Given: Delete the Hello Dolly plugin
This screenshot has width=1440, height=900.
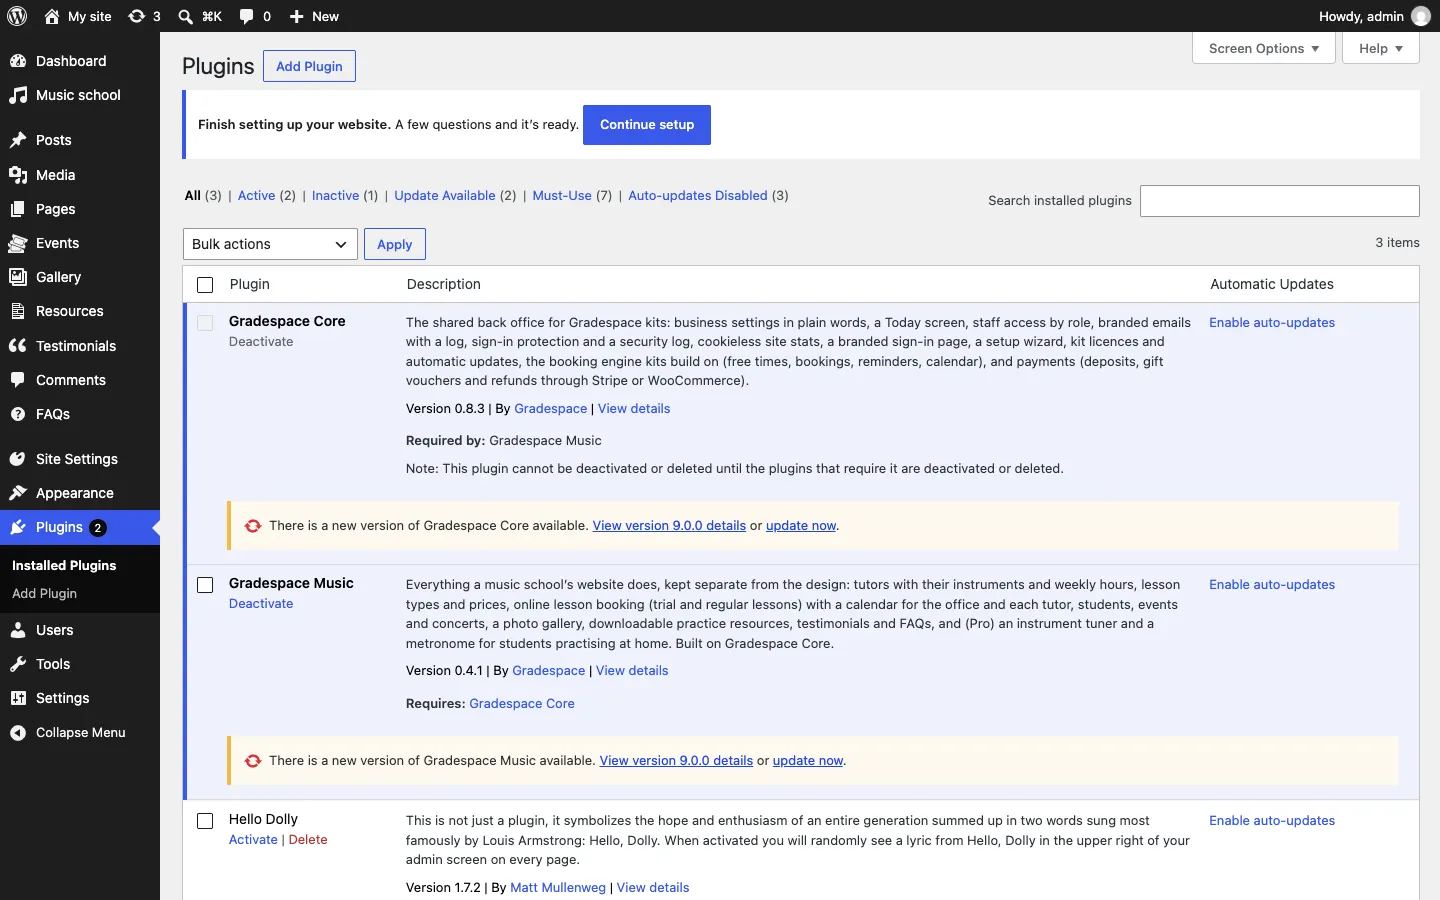Looking at the screenshot, I should pos(308,840).
